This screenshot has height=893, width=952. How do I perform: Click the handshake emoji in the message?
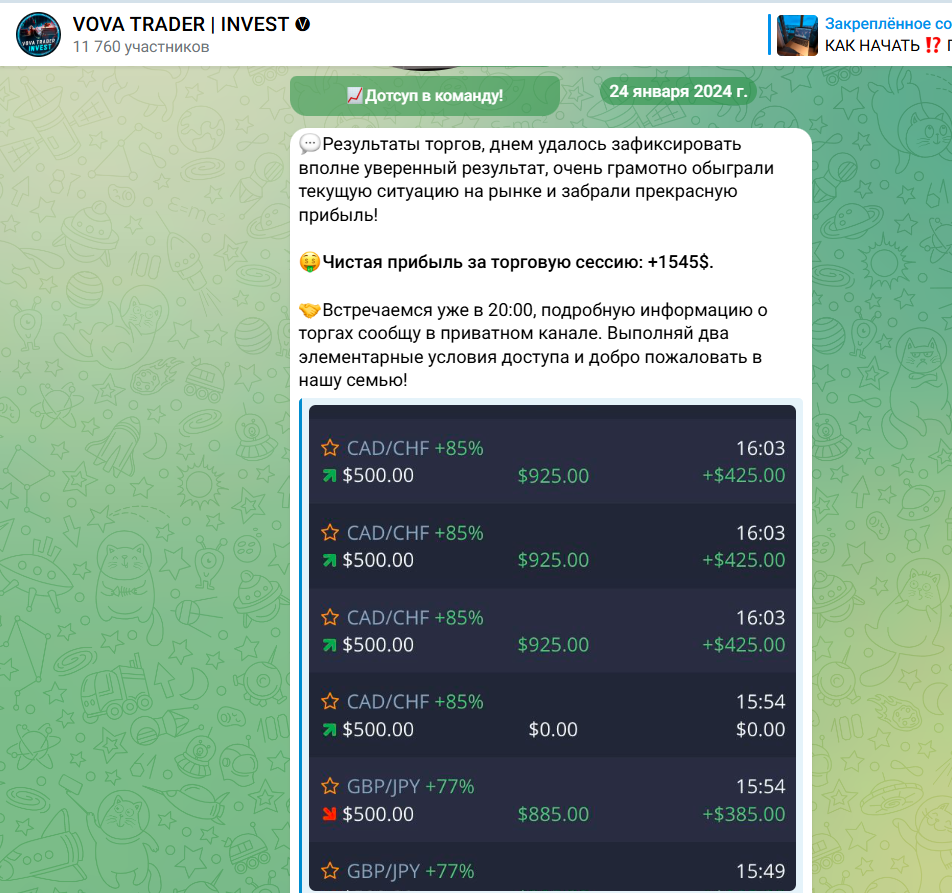tap(310, 310)
